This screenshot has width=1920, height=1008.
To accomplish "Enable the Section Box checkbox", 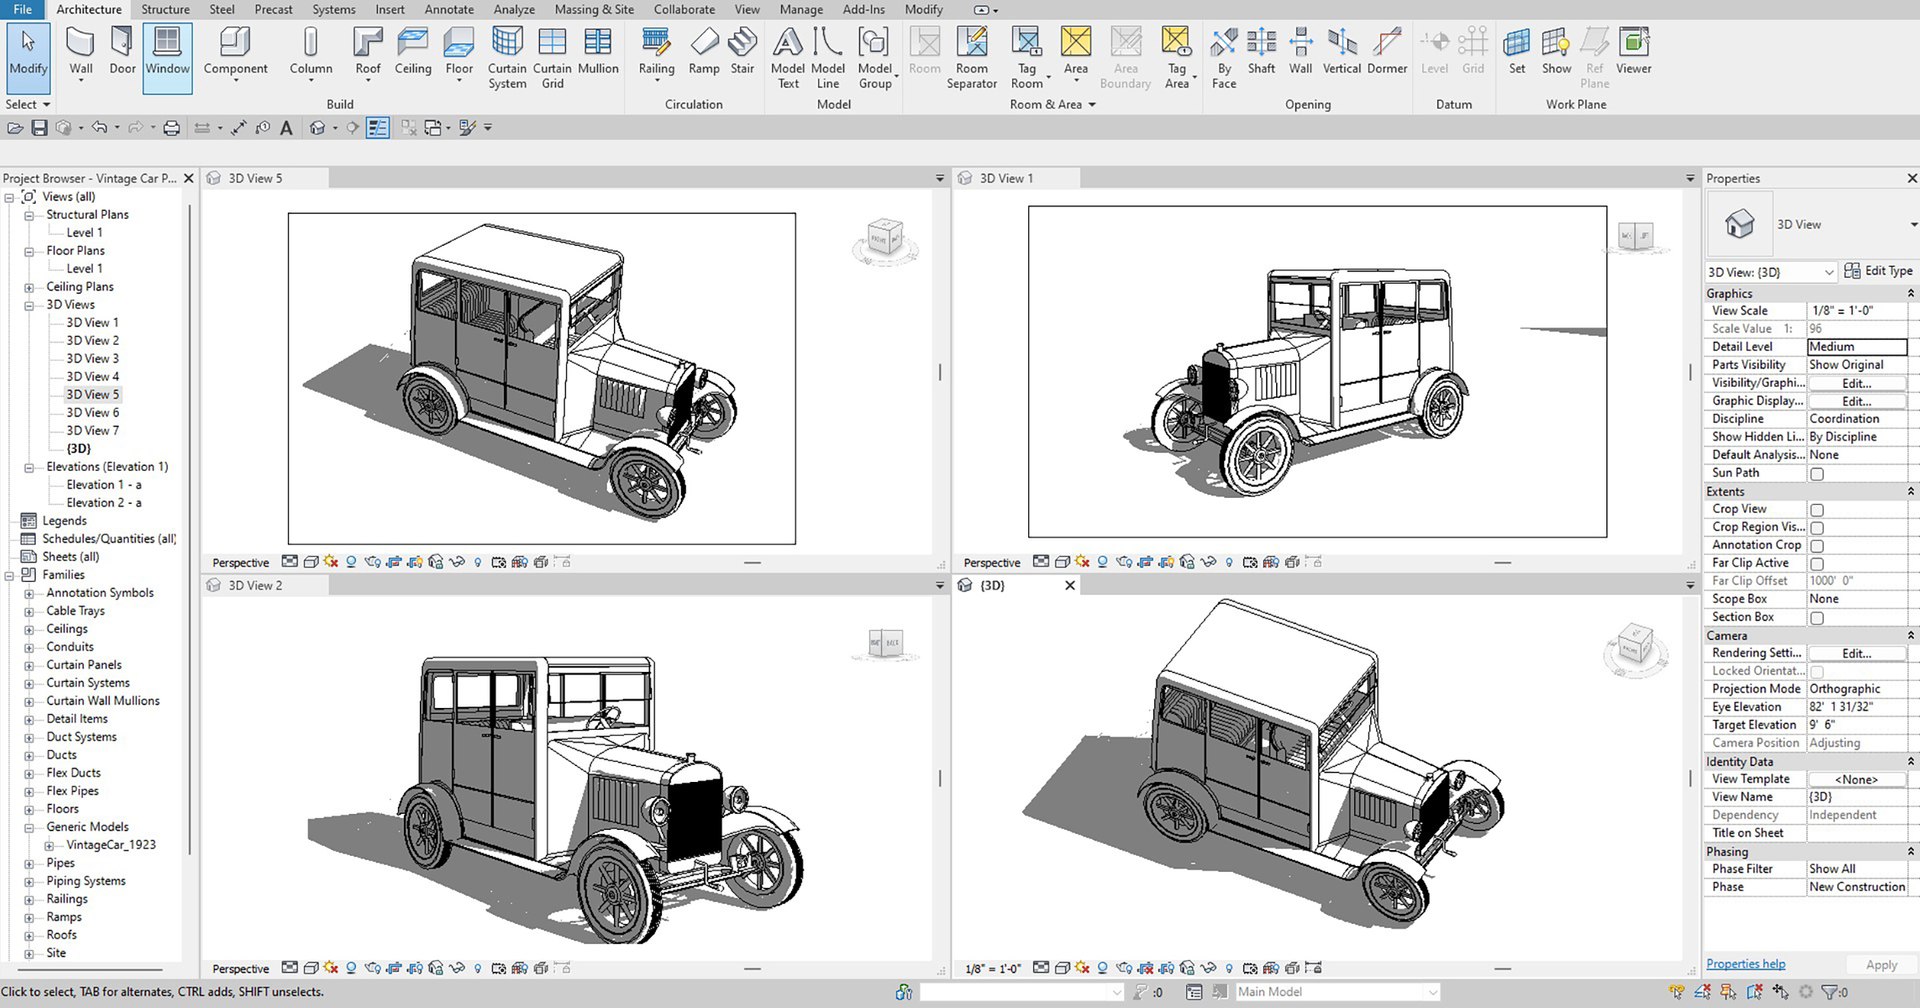I will 1817,618.
